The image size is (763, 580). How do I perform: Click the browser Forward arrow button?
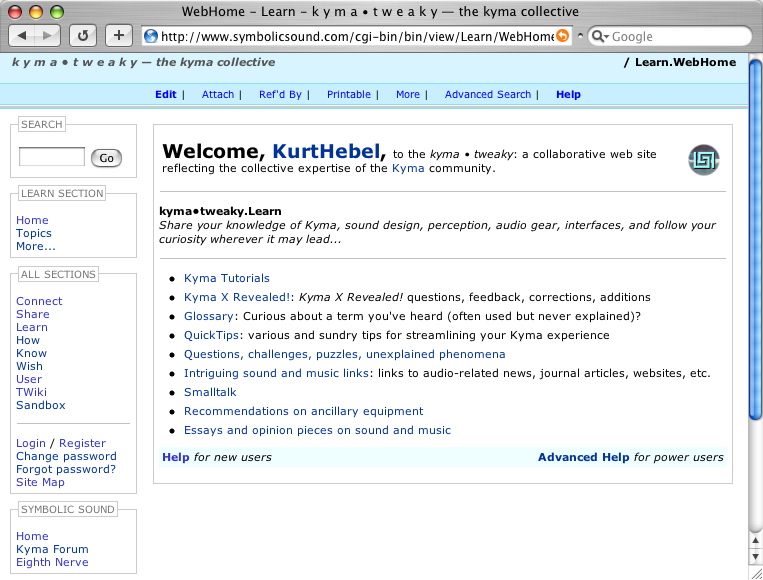48,36
